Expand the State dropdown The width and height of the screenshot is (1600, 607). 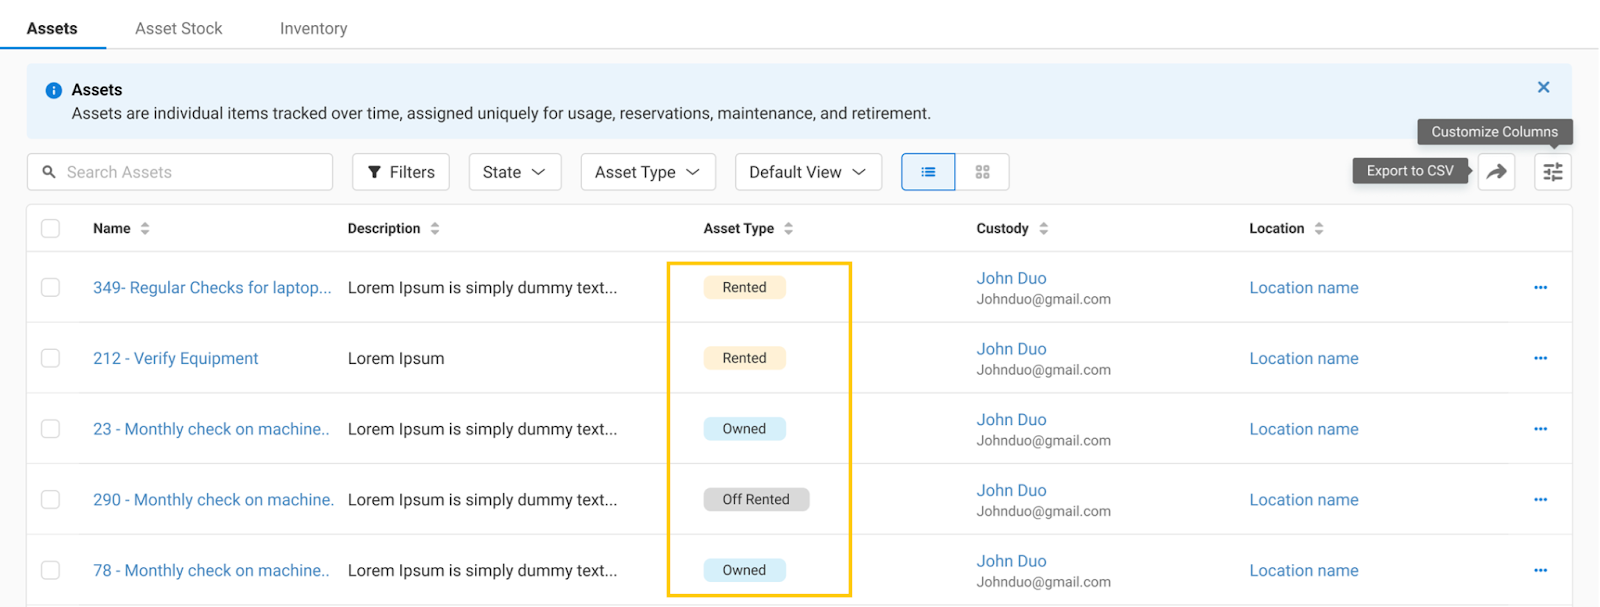coord(515,172)
